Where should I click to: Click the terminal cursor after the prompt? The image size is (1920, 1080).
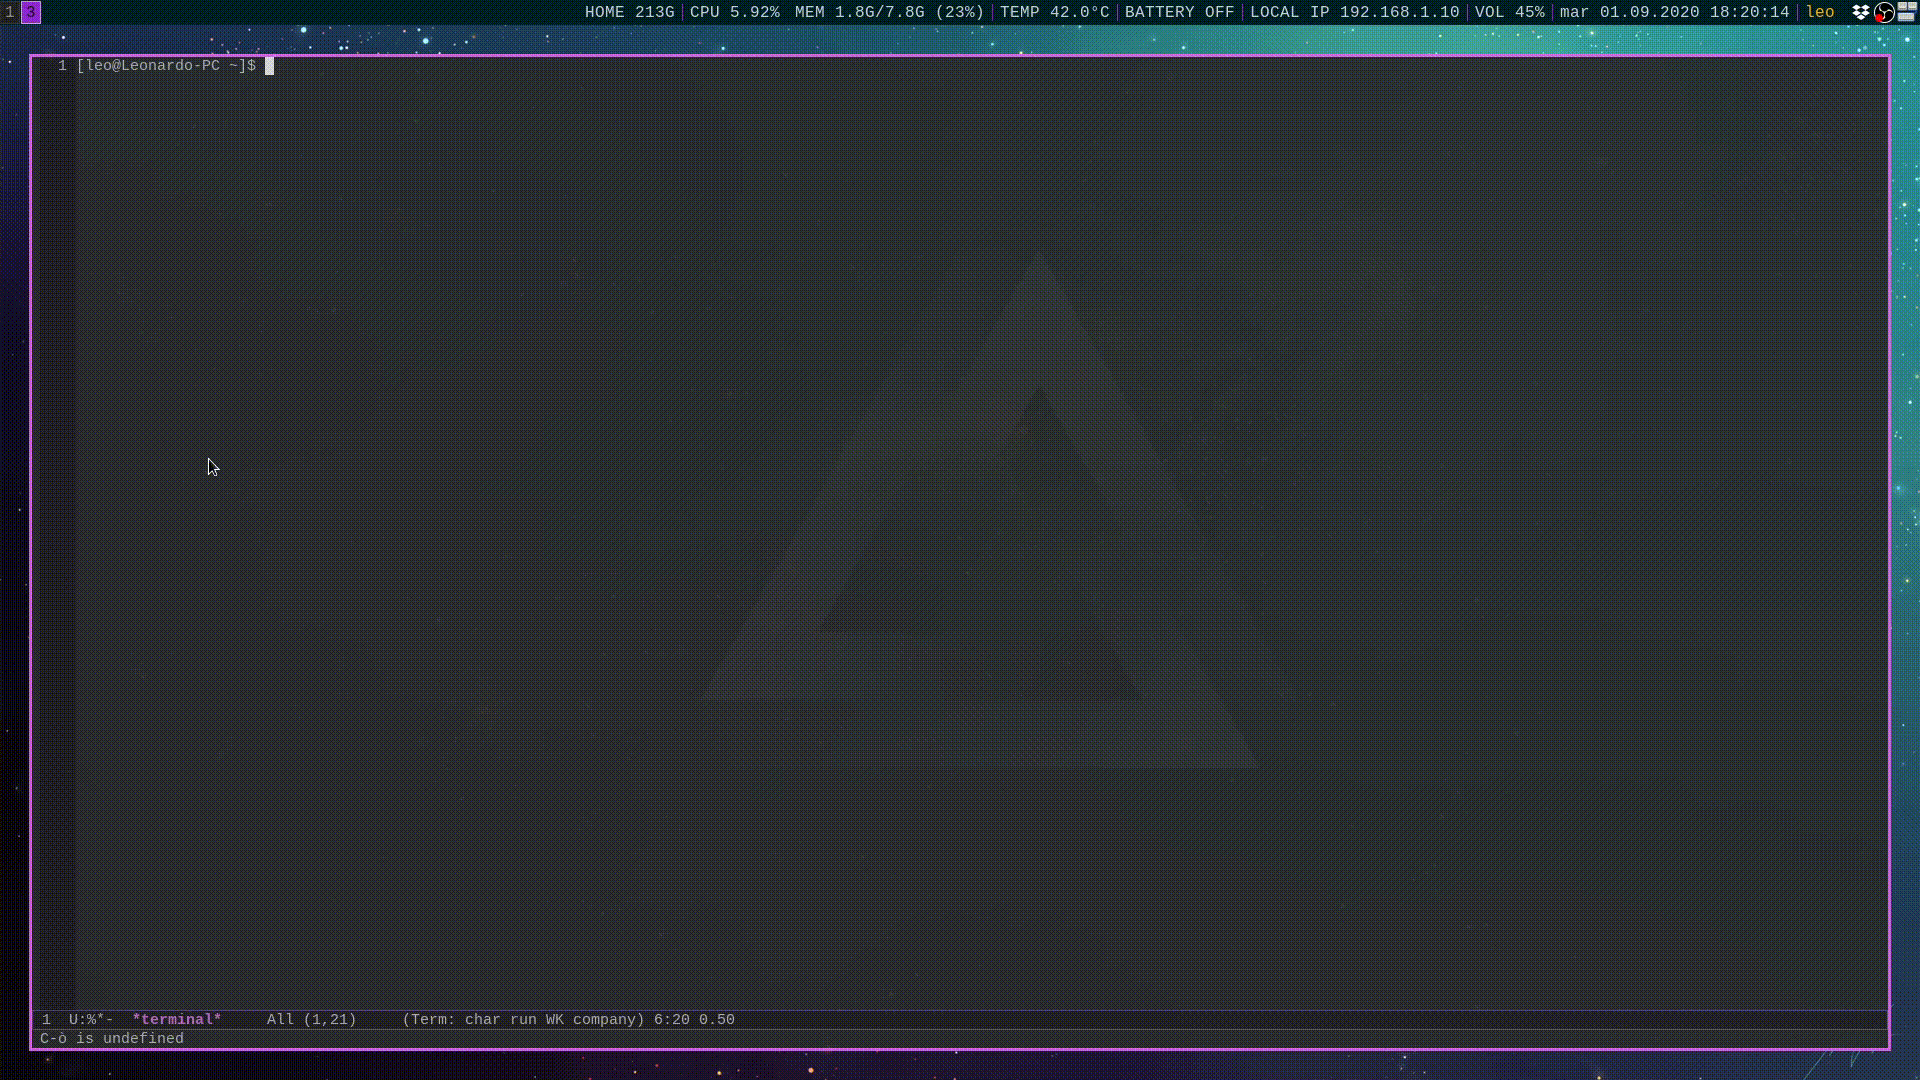[x=269, y=66]
